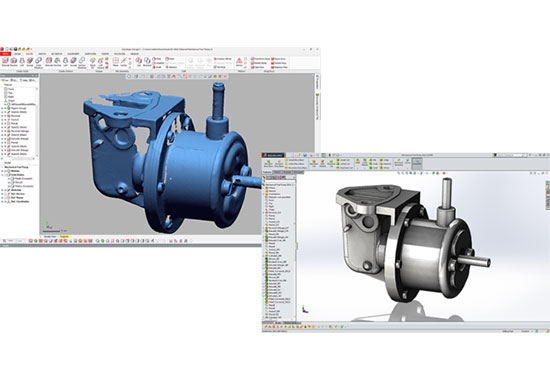
Task: Toggle visibility of Sketches entry
Action: 5,190
